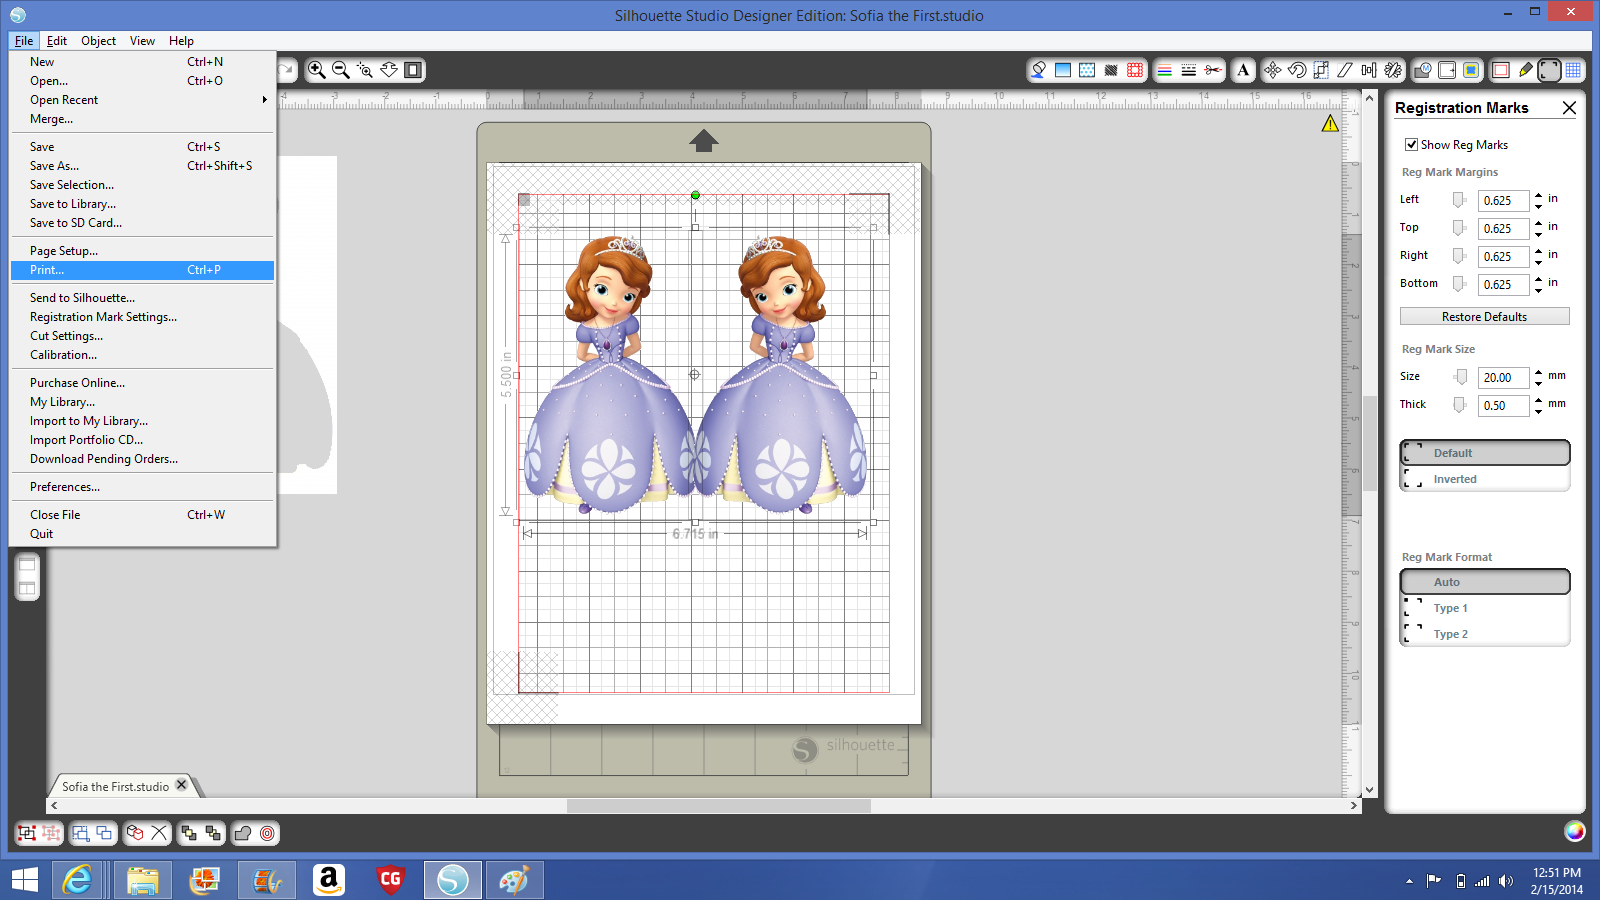
Task: Open the Align window
Action: pos(1369,70)
